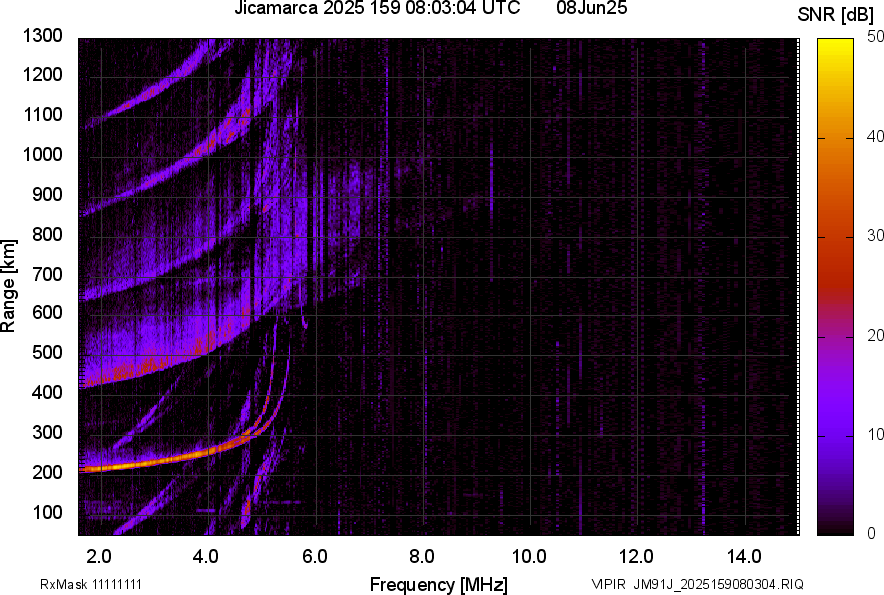The height and width of the screenshot is (595, 884).
Task: Click the colorbar tick value '30'
Action: [x=876, y=236]
